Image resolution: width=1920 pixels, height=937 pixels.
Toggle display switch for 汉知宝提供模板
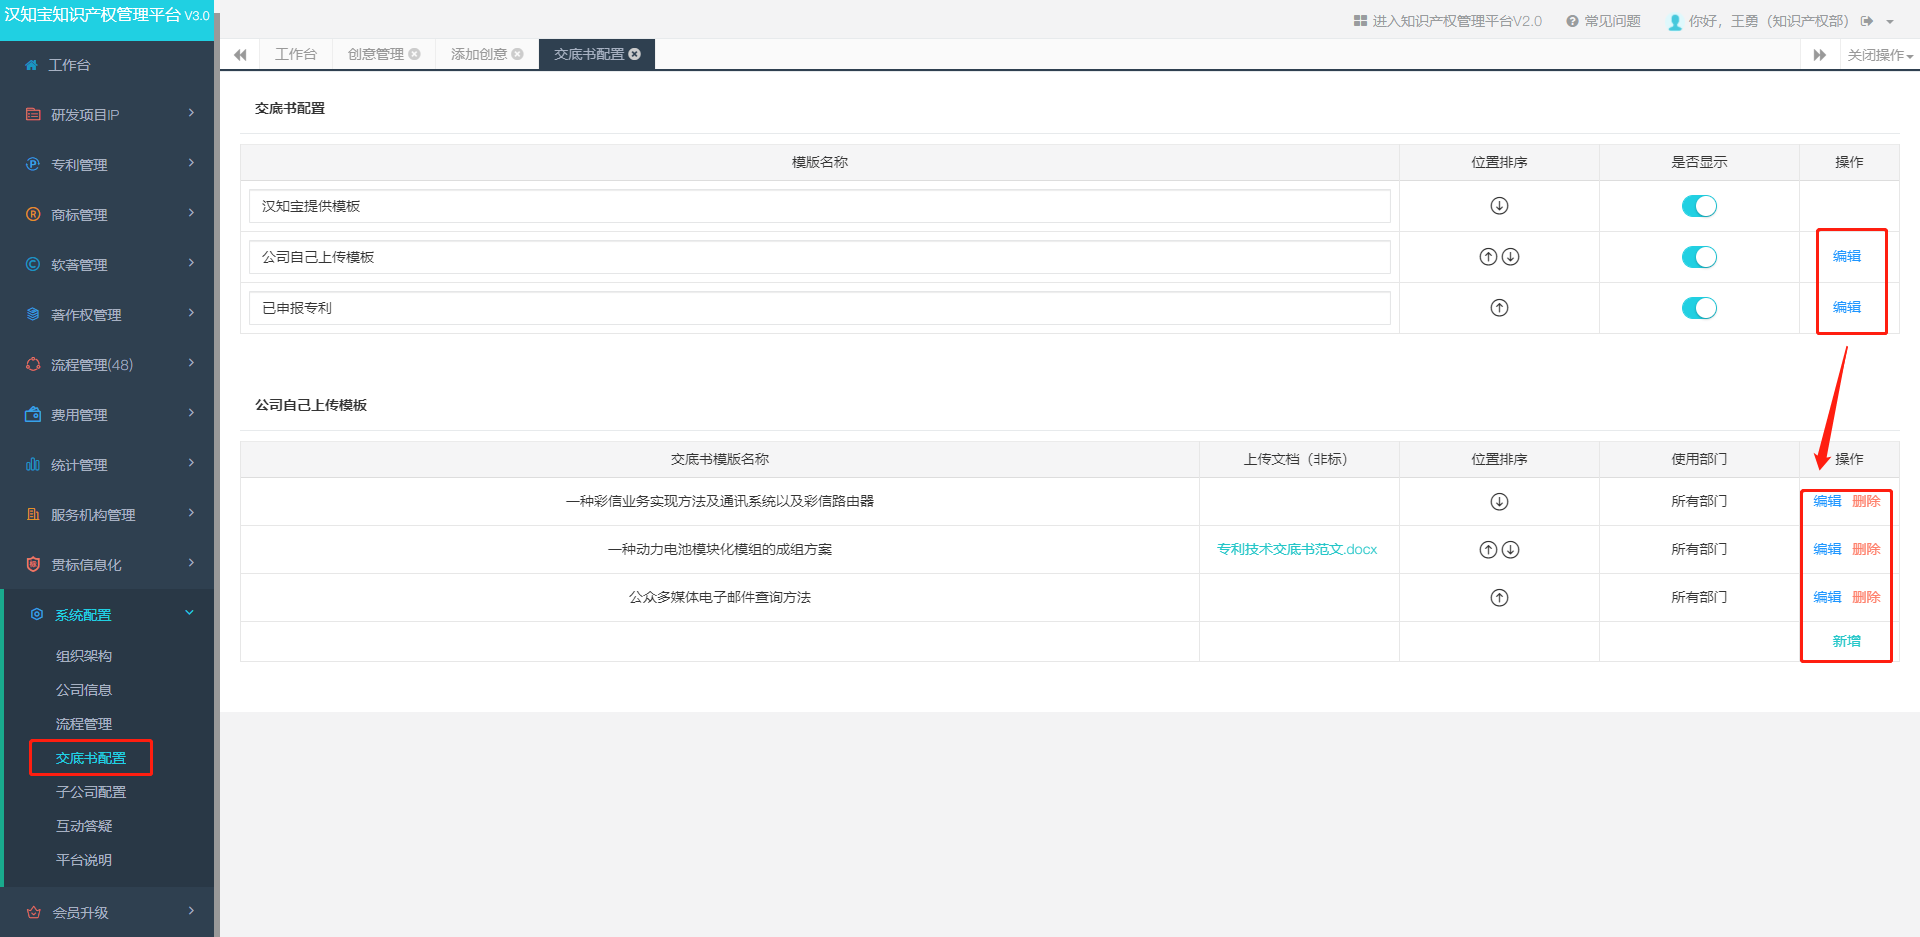point(1699,206)
